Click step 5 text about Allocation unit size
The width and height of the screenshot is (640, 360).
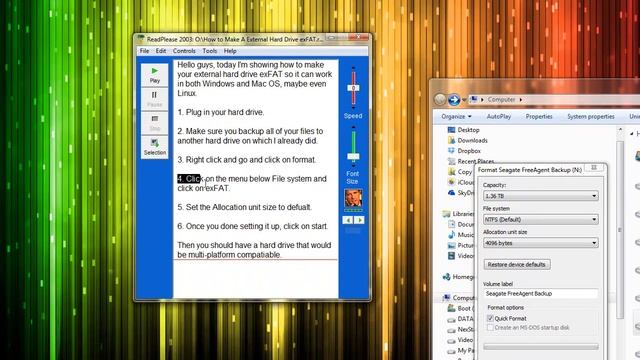click(x=244, y=207)
